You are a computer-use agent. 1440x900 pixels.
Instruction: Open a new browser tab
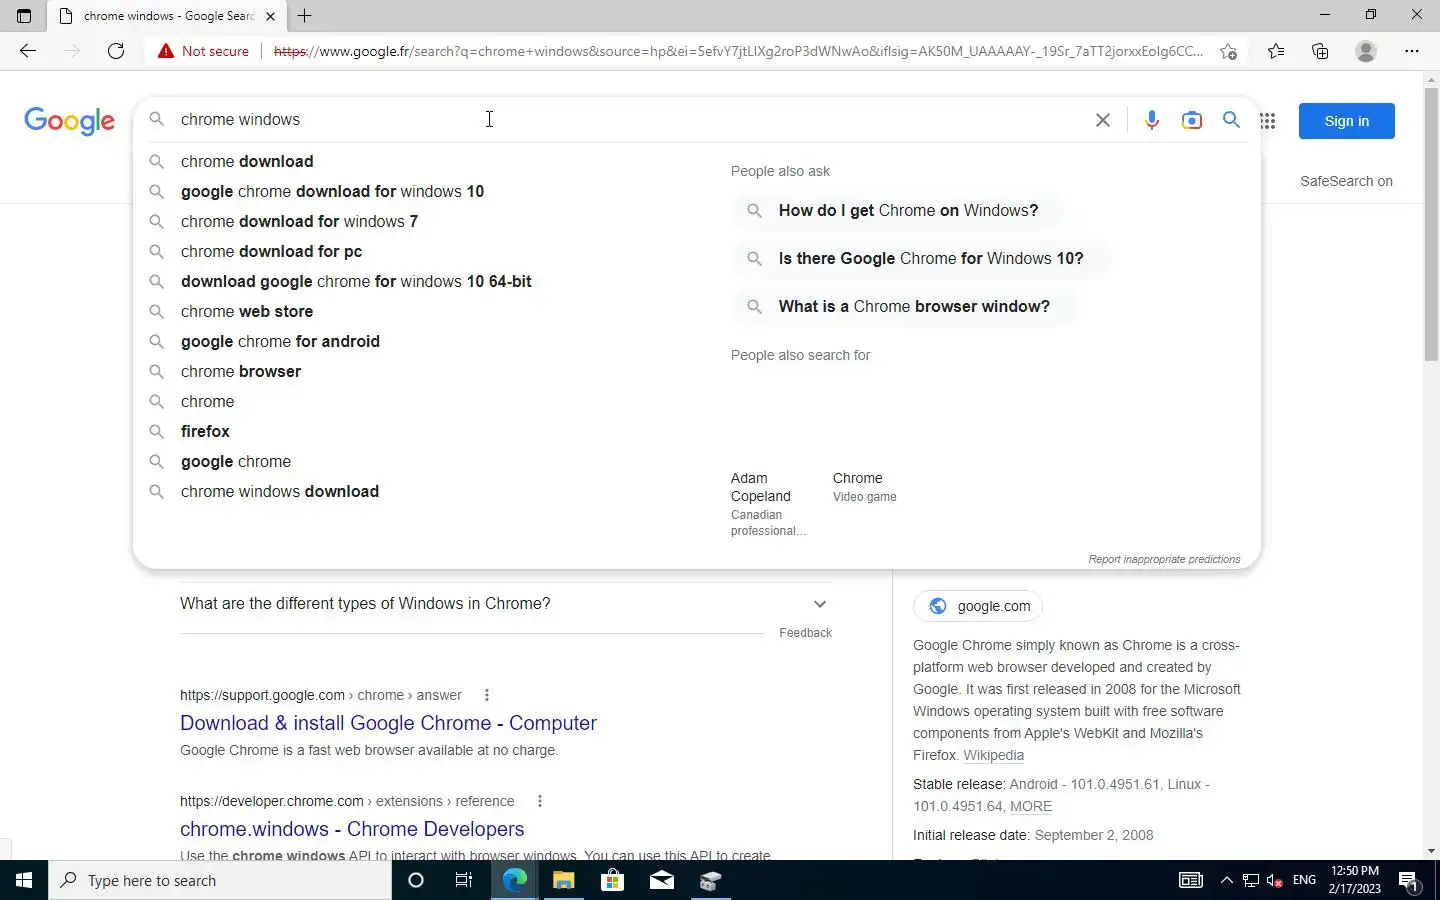click(305, 16)
